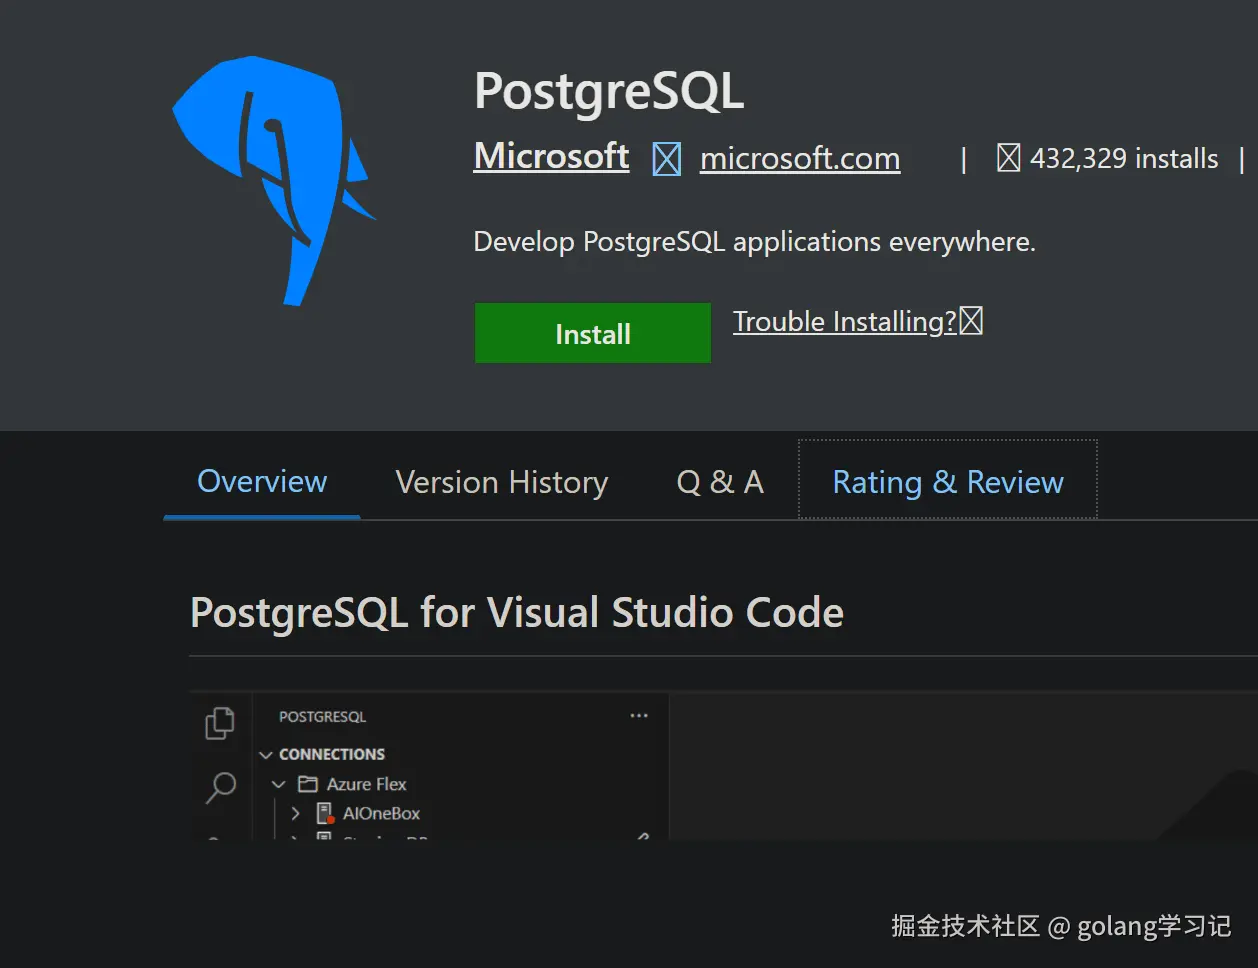Click the Azure Flex folder icon
Viewport: 1258px width, 968px height.
pos(308,784)
